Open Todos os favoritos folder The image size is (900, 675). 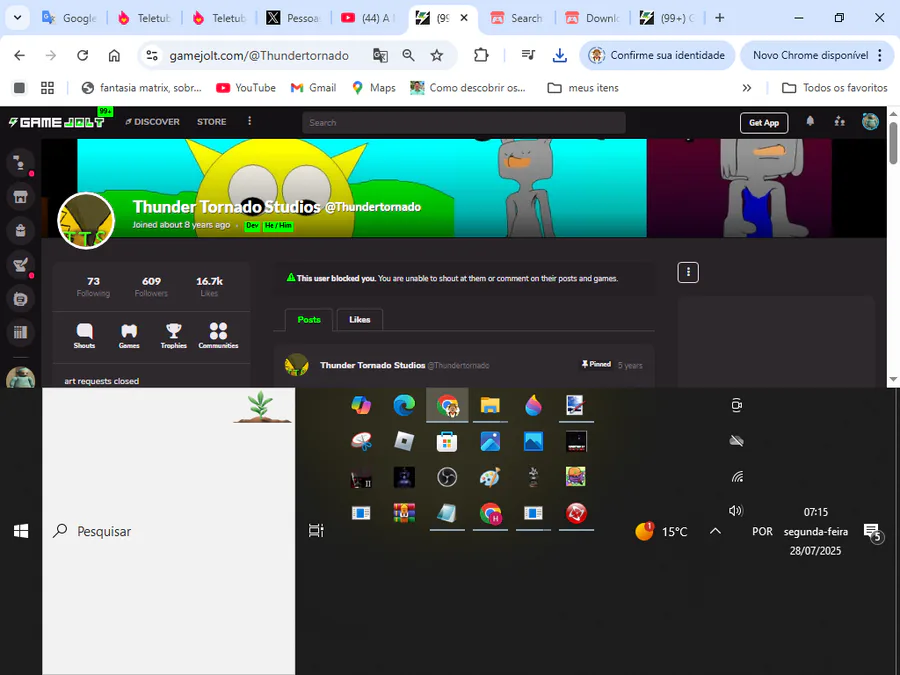click(x=835, y=88)
